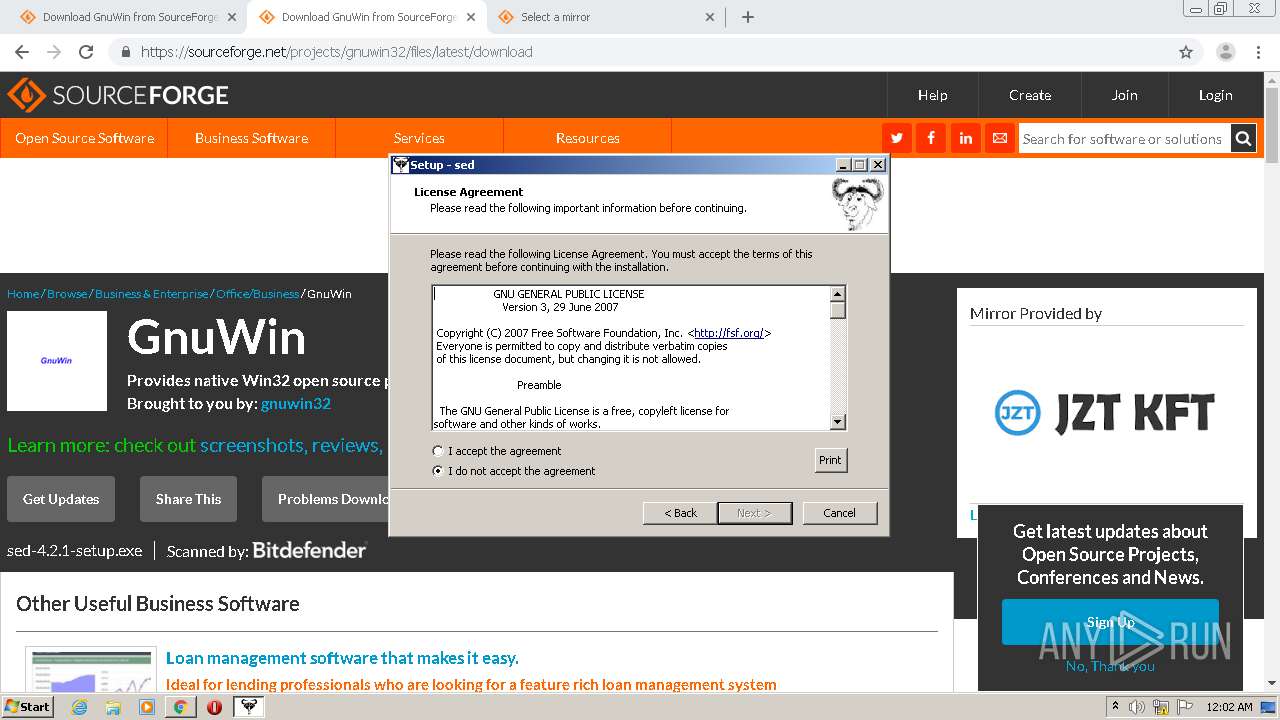Click the SourceForge logo
This screenshot has height=720, width=1280.
pos(118,95)
